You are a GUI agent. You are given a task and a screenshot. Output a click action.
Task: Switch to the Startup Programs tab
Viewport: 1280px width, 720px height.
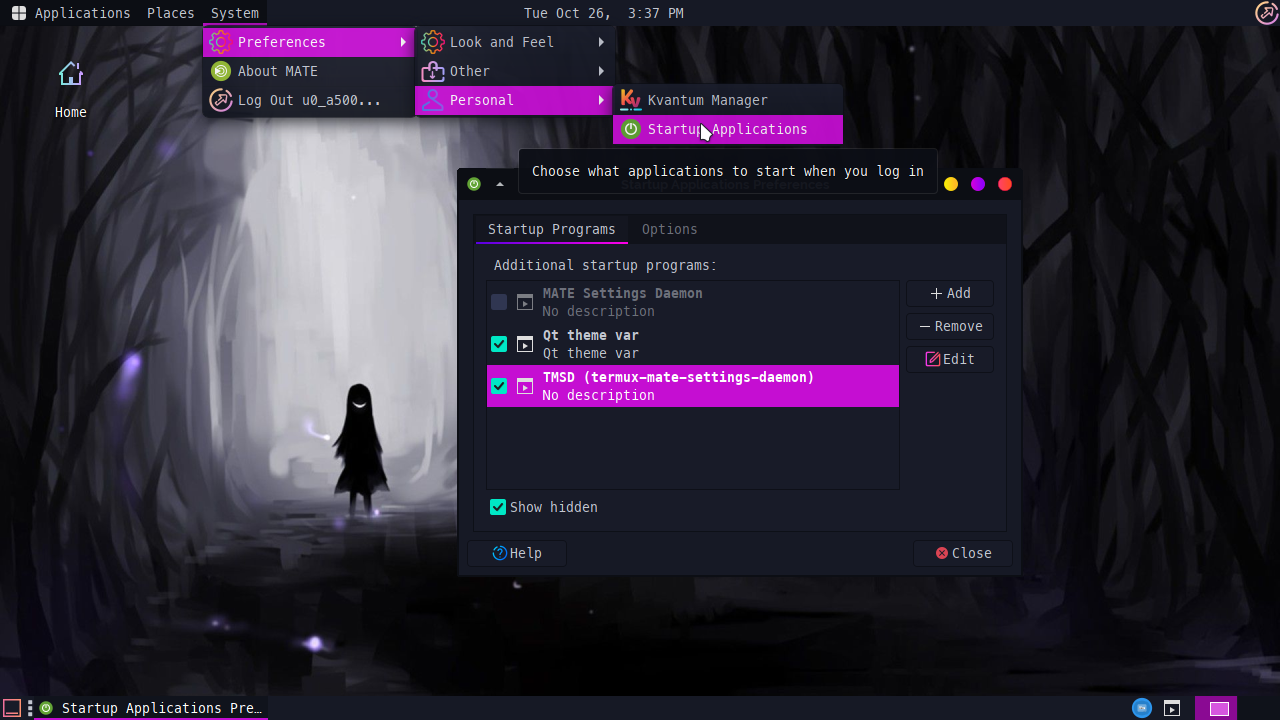coord(552,229)
